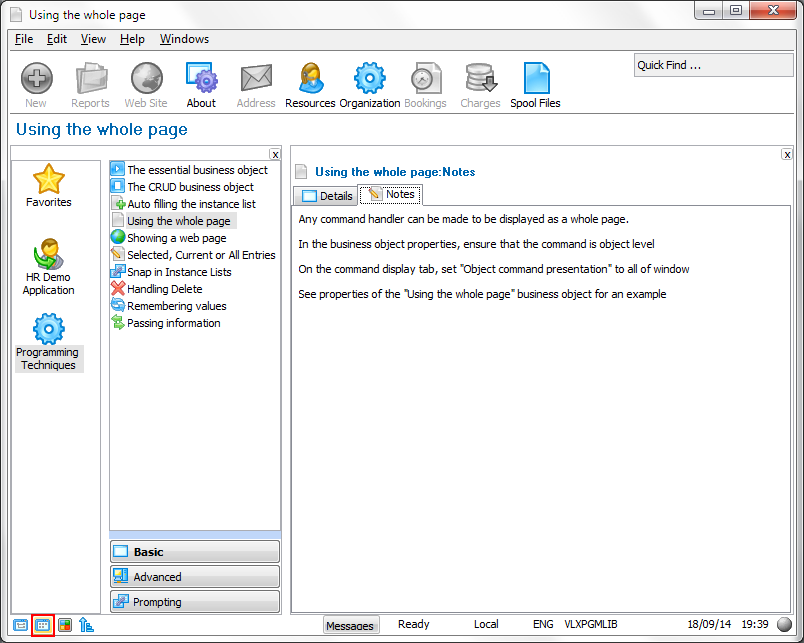Image resolution: width=804 pixels, height=643 pixels.
Task: Click the New toolbar icon
Action: (x=36, y=79)
